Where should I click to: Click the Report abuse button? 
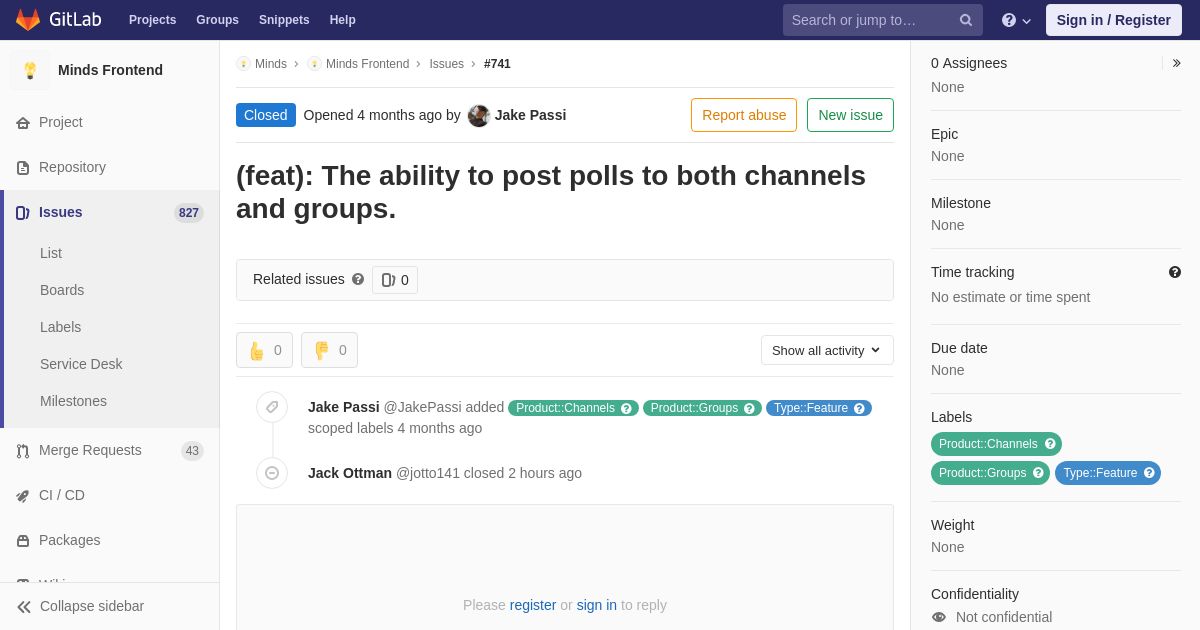click(744, 115)
